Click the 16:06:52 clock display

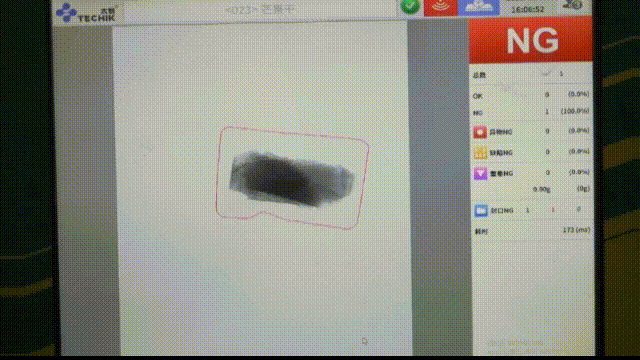point(527,9)
